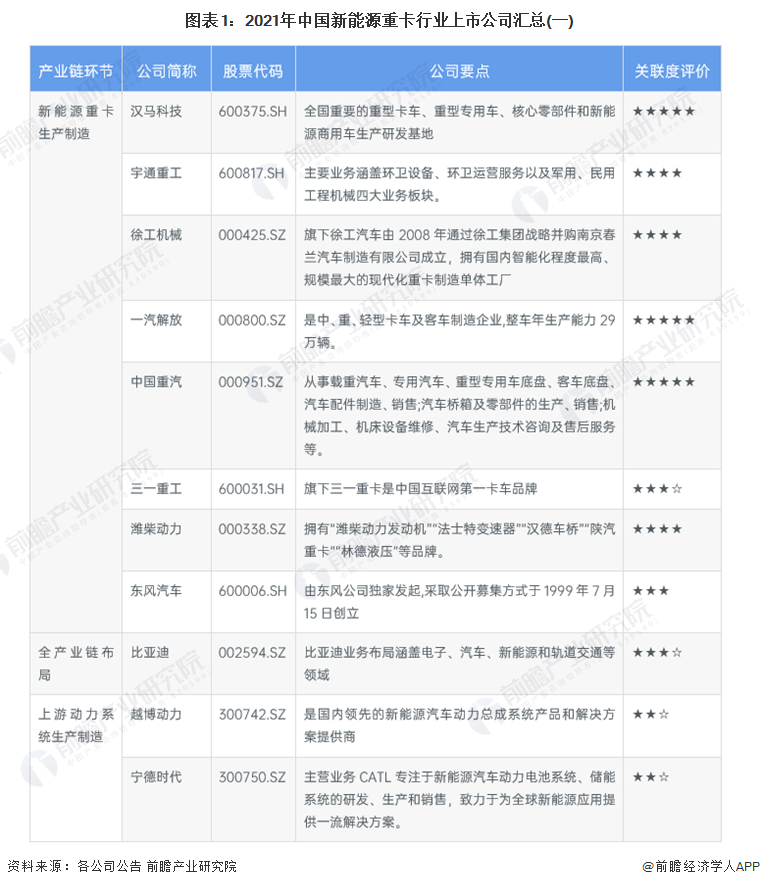Click company name 三一重工
Image resolution: width=760 pixels, height=887 pixels.
(156, 489)
